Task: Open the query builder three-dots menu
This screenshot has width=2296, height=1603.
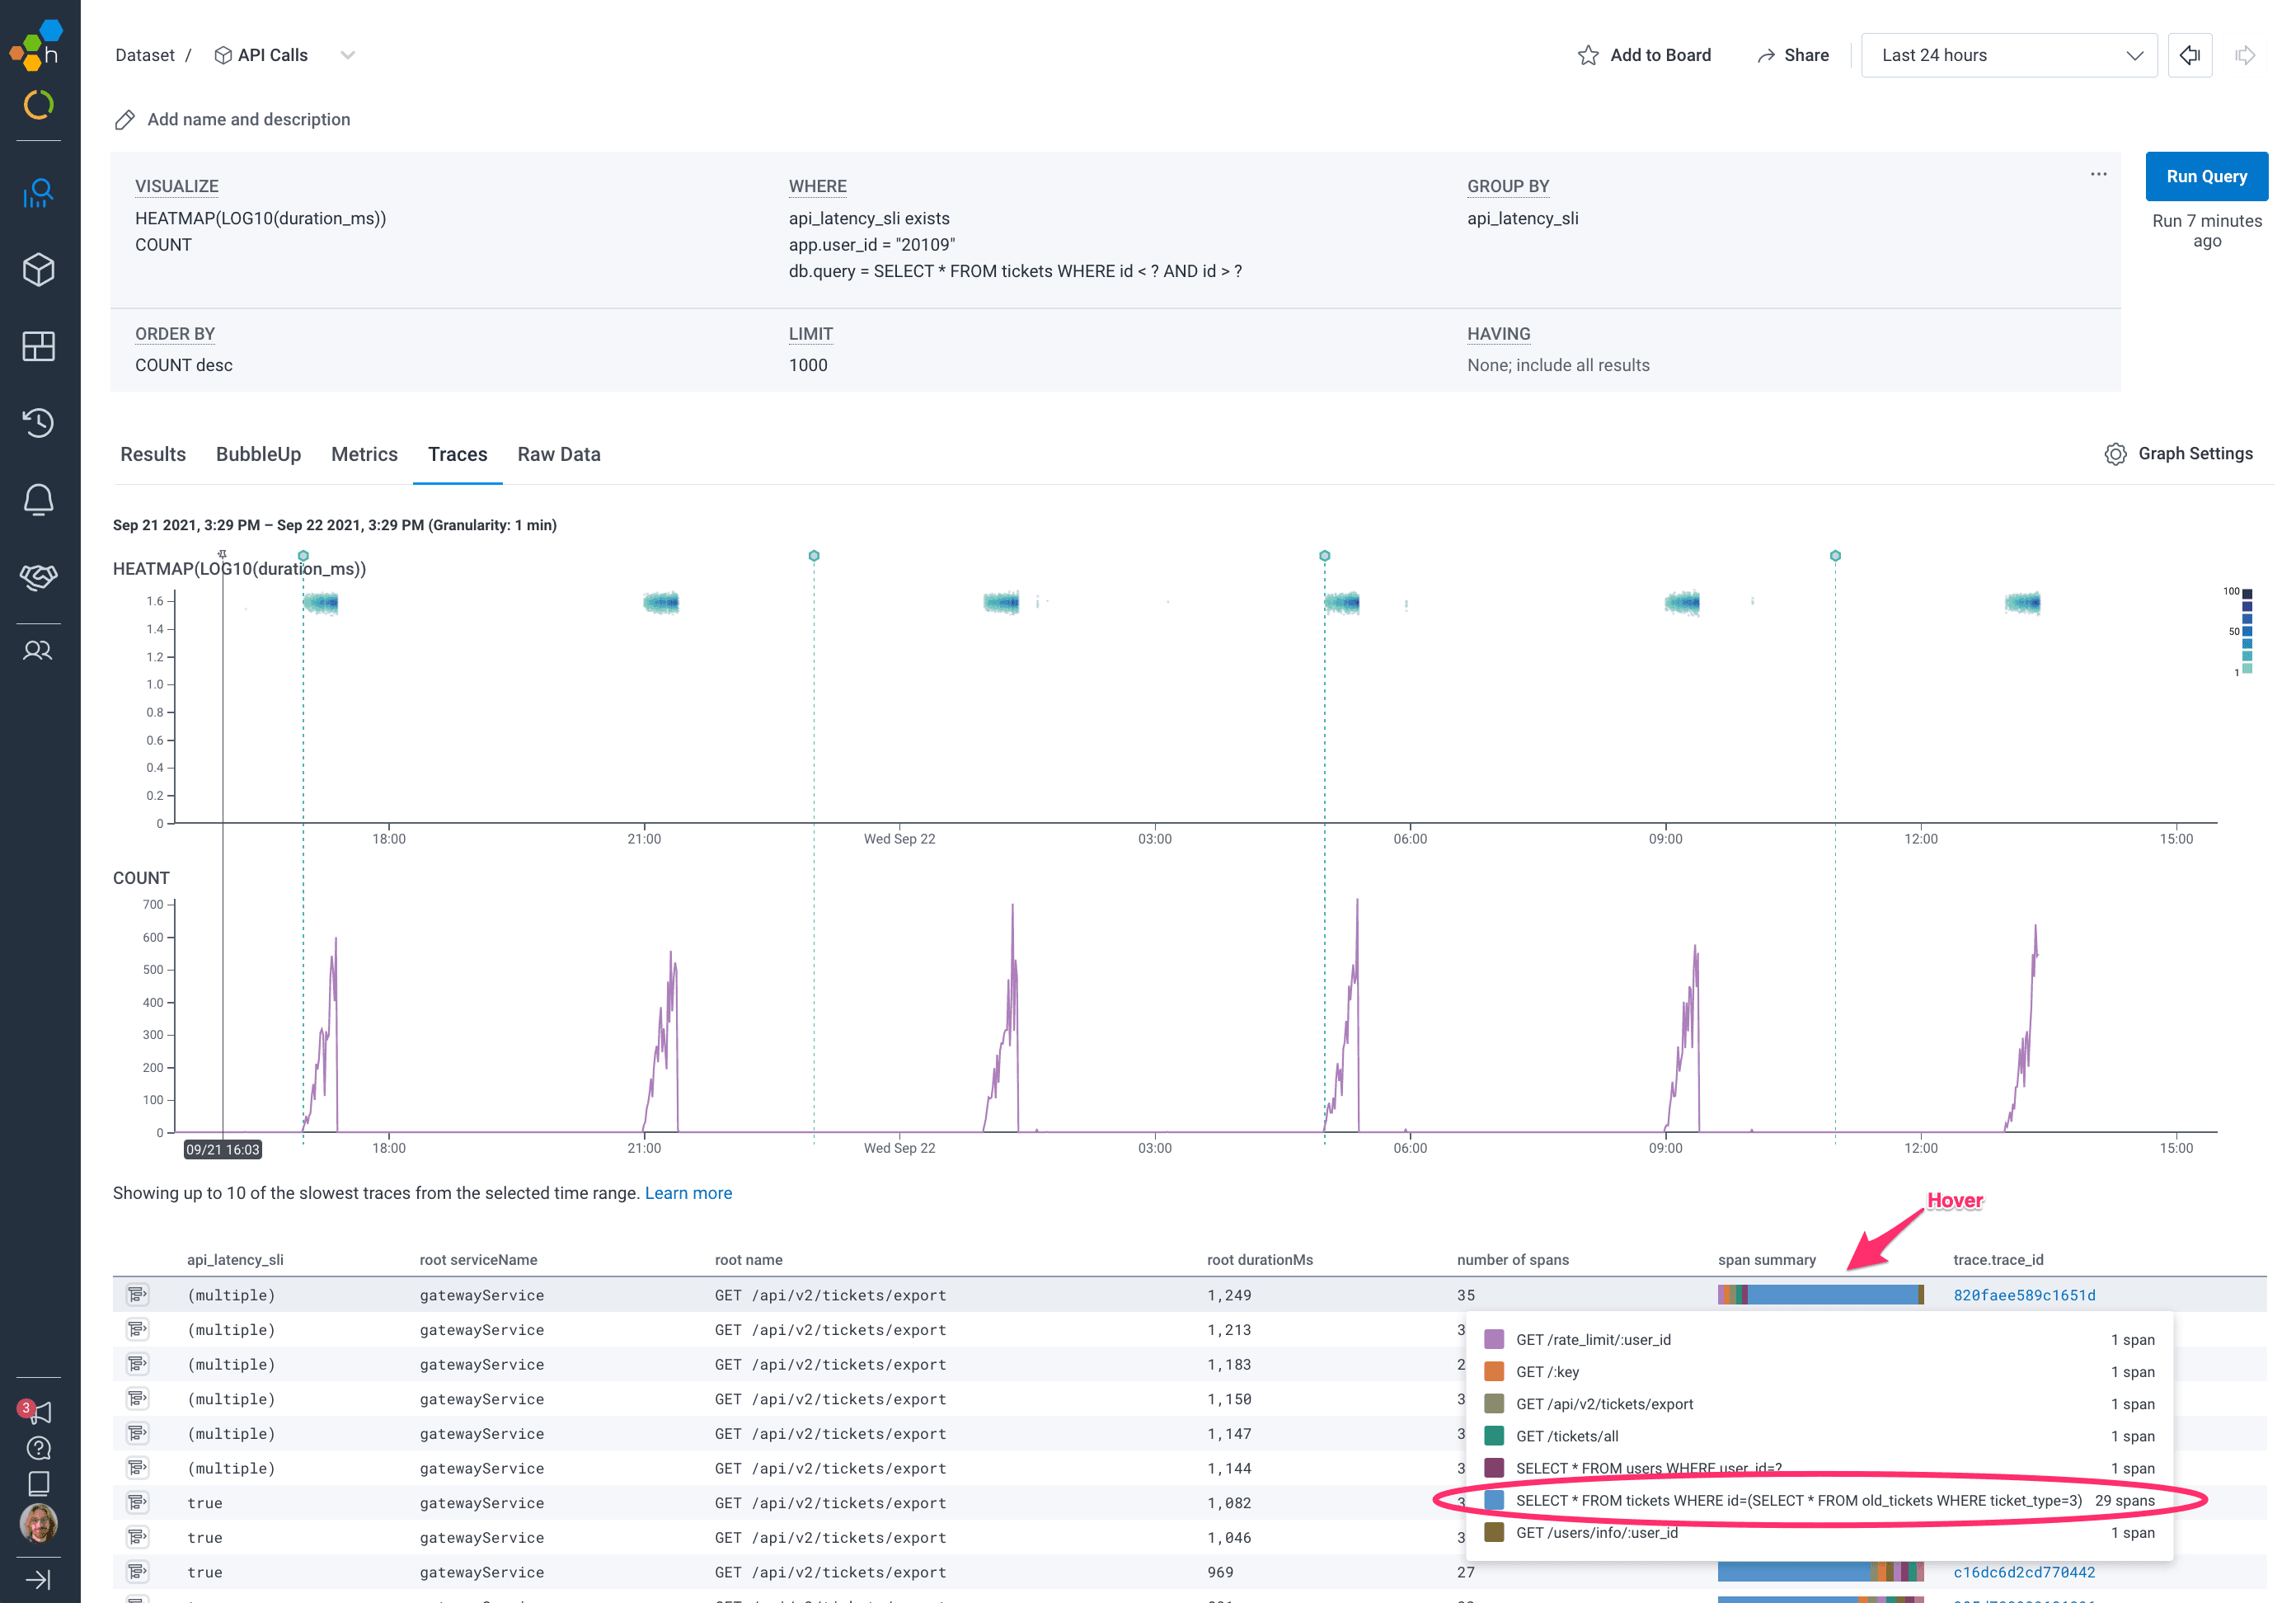Action: 2098,174
